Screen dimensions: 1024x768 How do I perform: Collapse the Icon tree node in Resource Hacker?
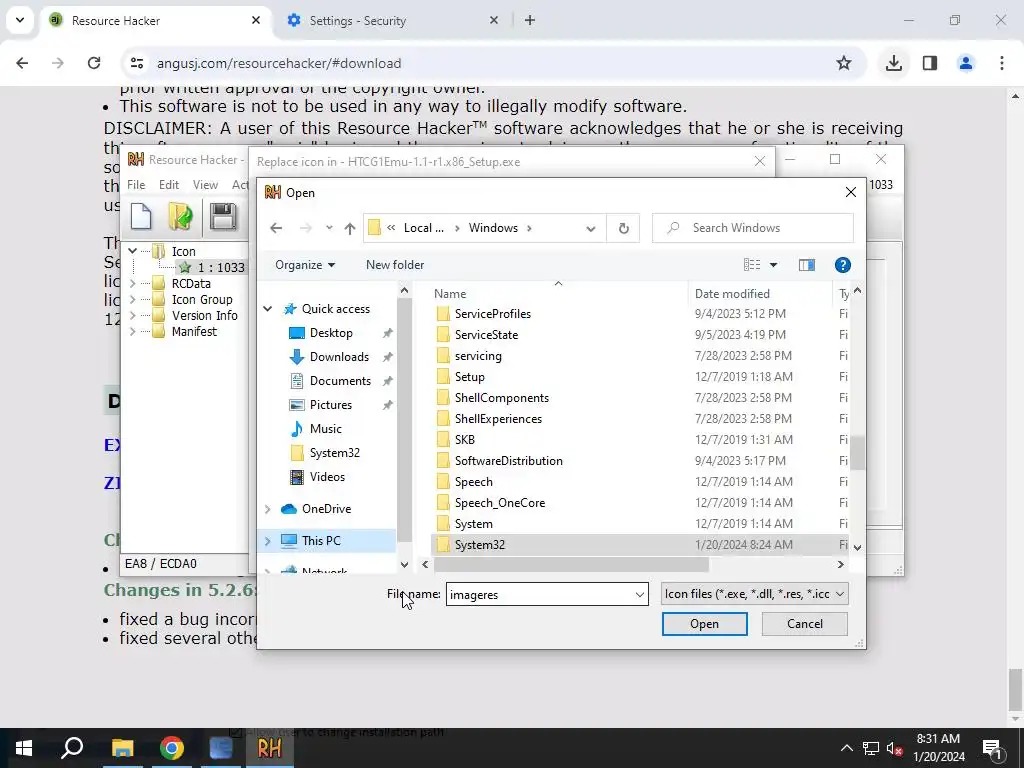point(133,251)
